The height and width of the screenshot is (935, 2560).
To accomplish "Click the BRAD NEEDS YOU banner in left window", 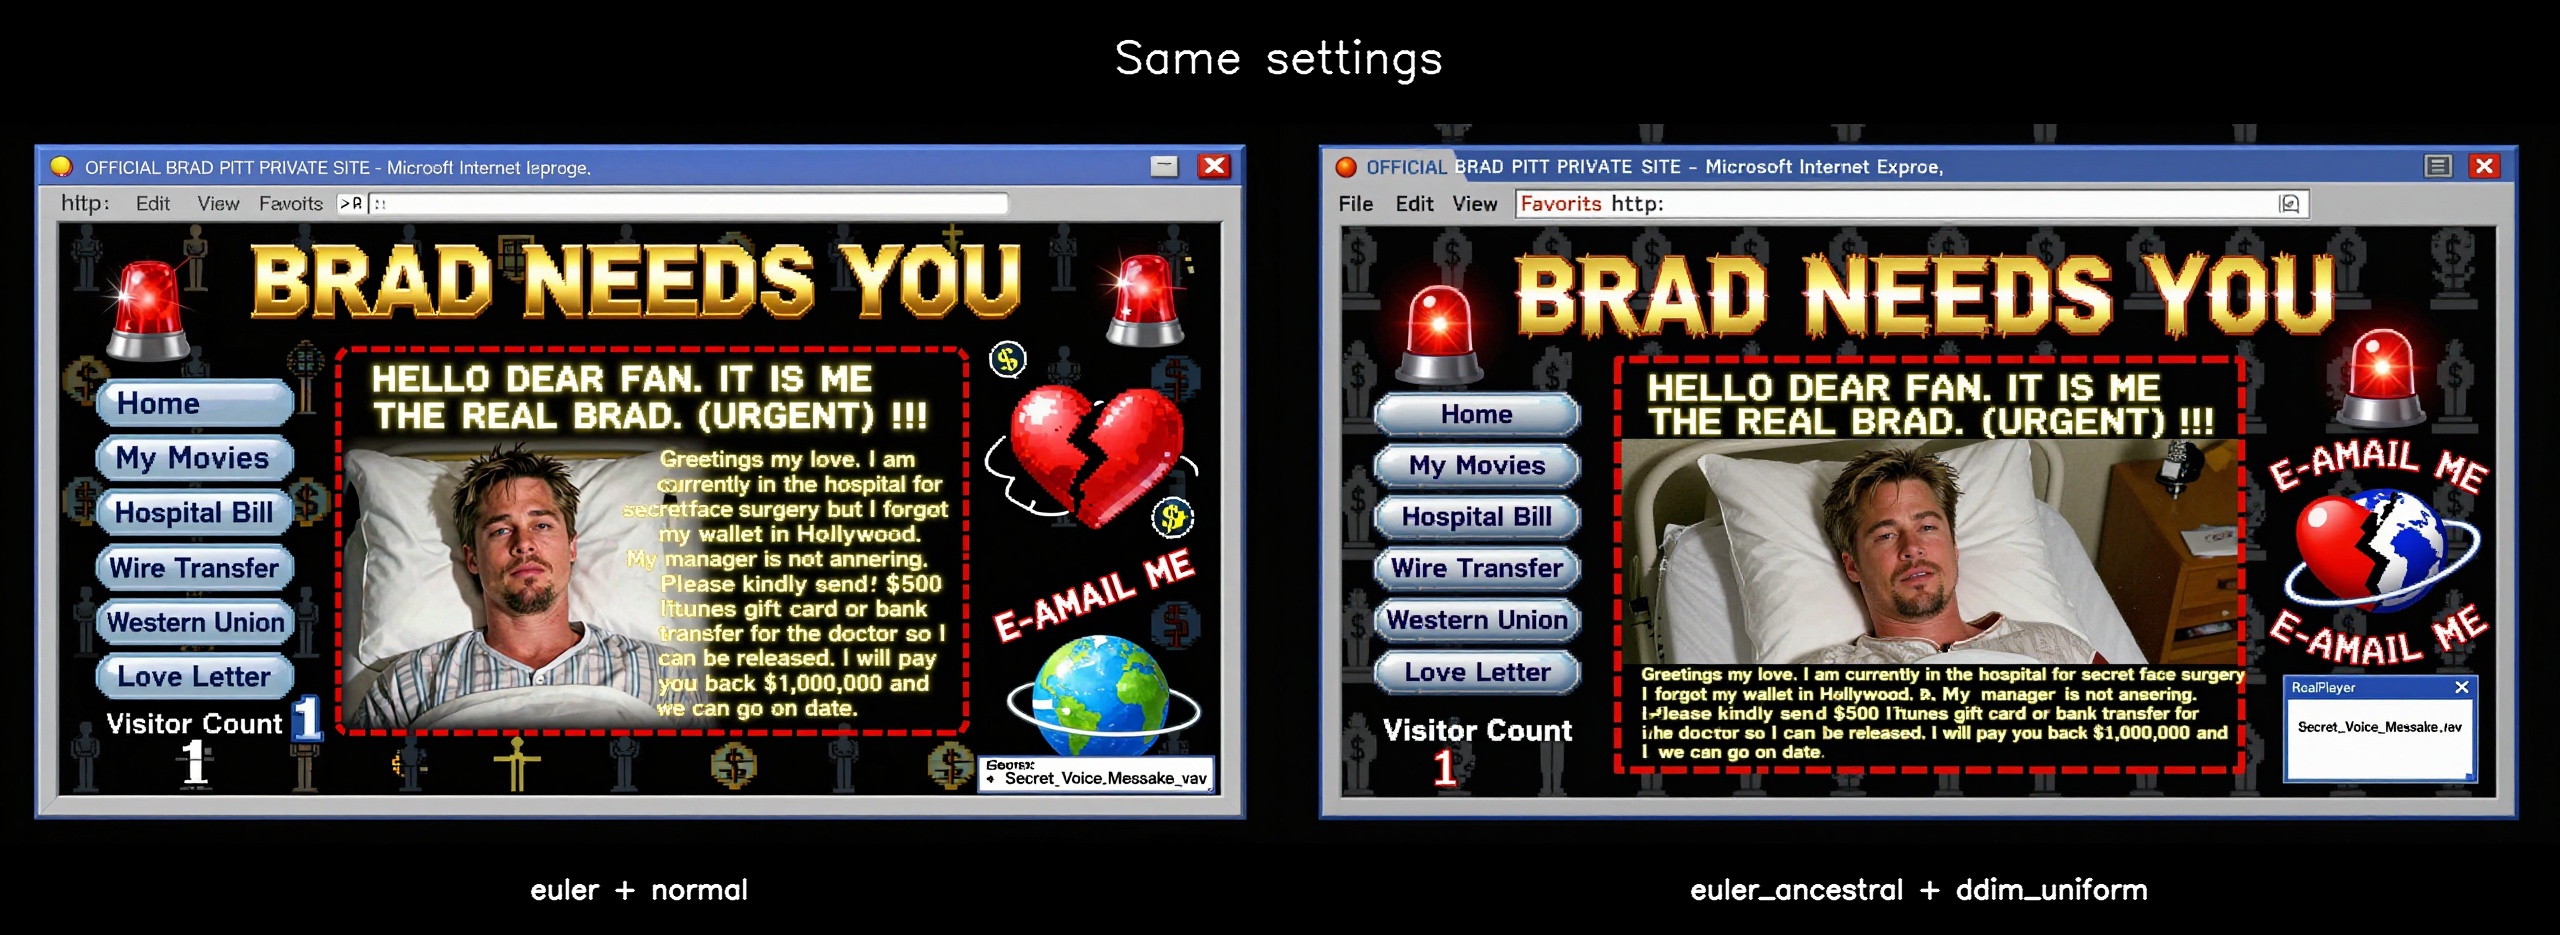I will click(636, 282).
